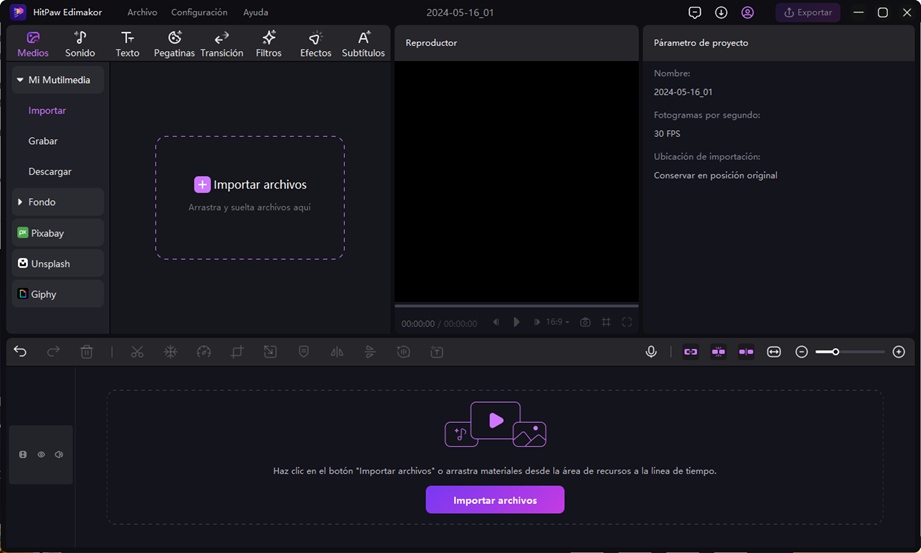Screen dimensions: 921x553
Task: Click the scissors split tool
Action: click(x=137, y=352)
